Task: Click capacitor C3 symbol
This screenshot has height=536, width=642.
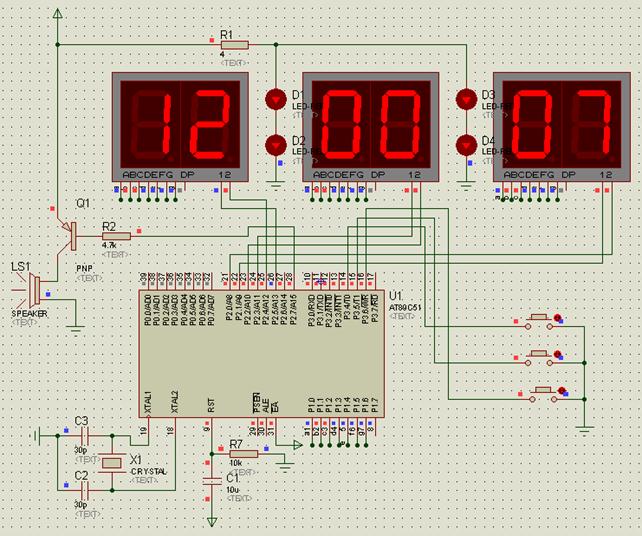Action: (x=85, y=435)
